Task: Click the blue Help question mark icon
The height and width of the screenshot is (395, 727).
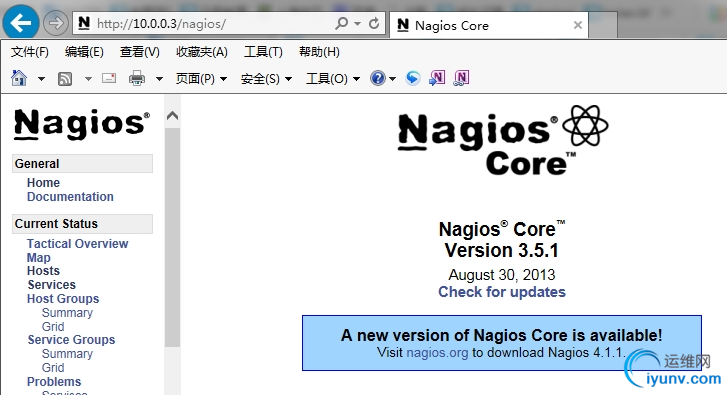Action: (x=377, y=78)
